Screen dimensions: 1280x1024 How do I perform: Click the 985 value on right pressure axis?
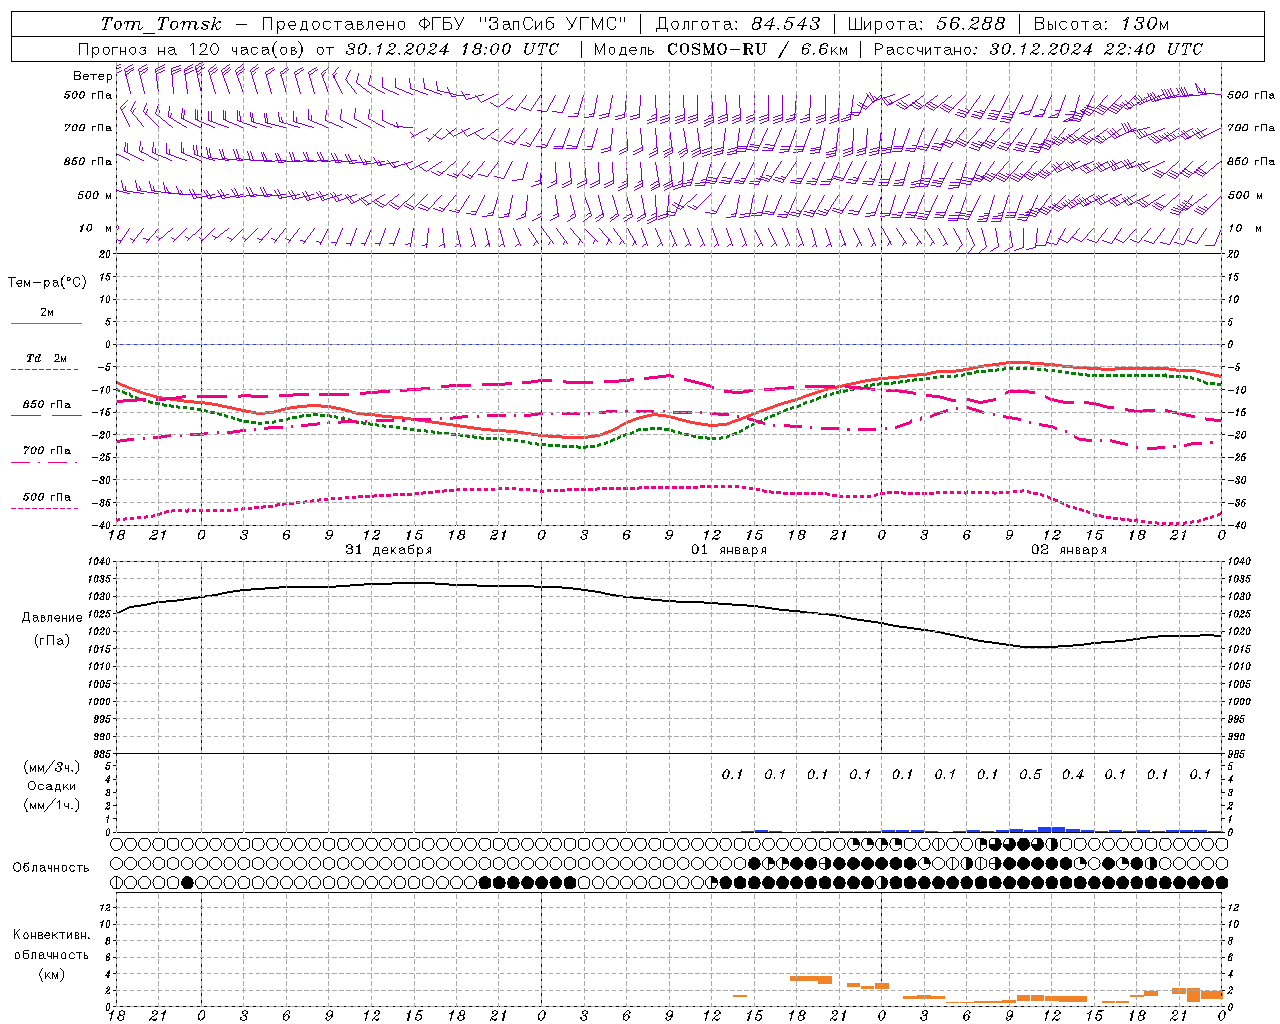tap(1239, 754)
